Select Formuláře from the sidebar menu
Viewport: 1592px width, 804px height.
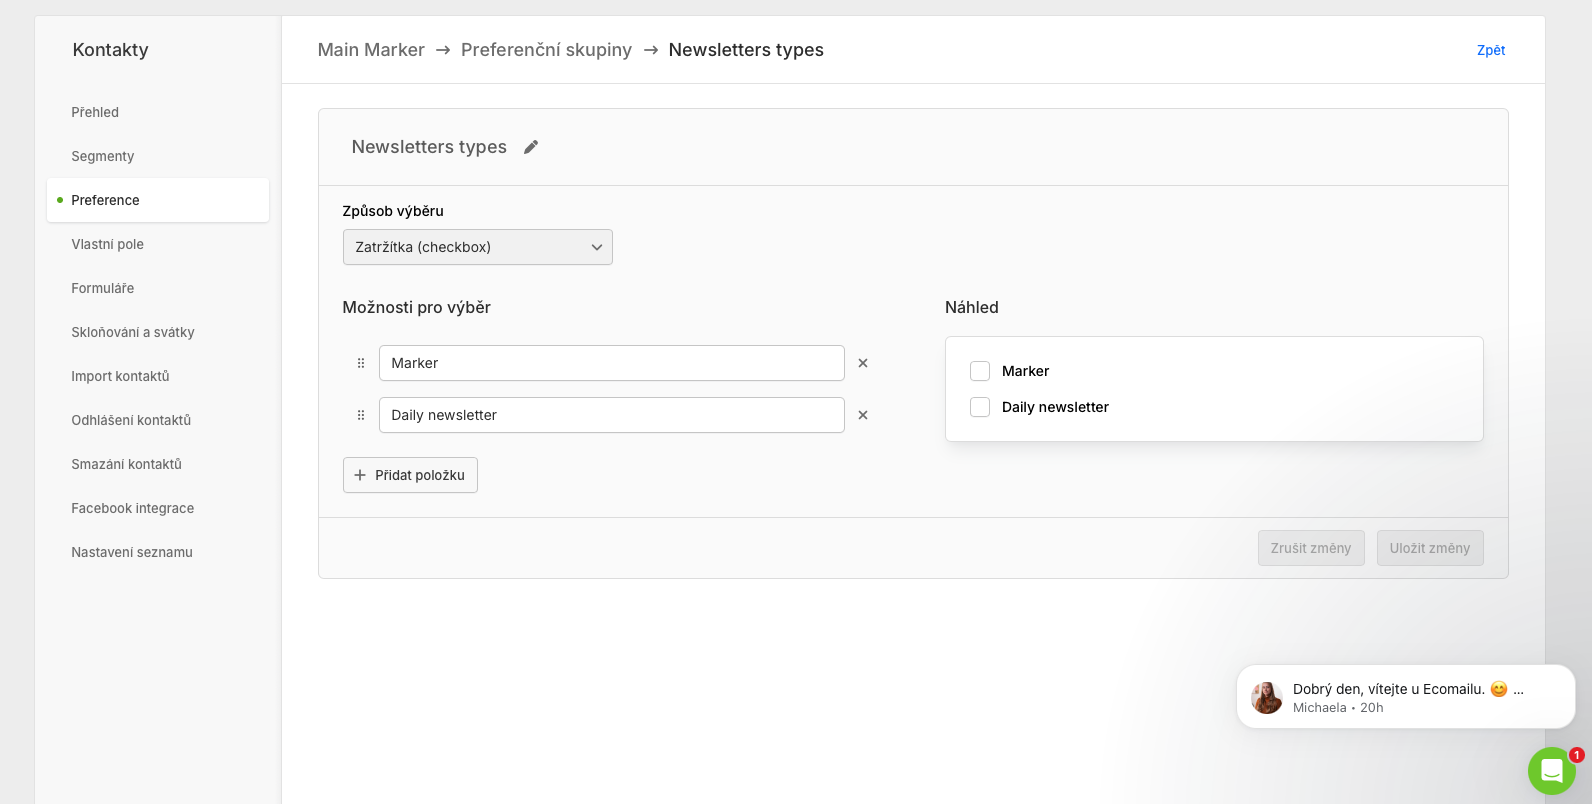click(102, 288)
